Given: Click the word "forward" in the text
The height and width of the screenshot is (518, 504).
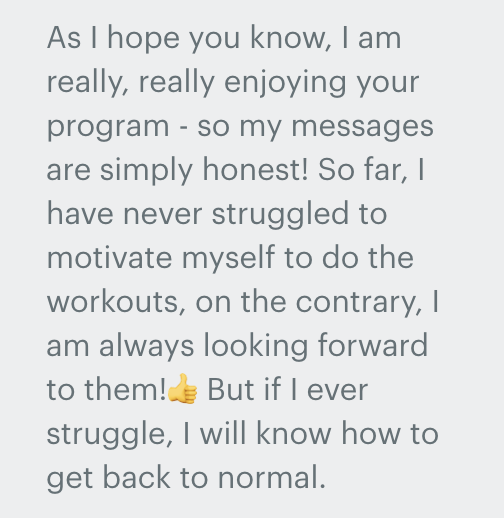Looking at the screenshot, I should [373, 345].
